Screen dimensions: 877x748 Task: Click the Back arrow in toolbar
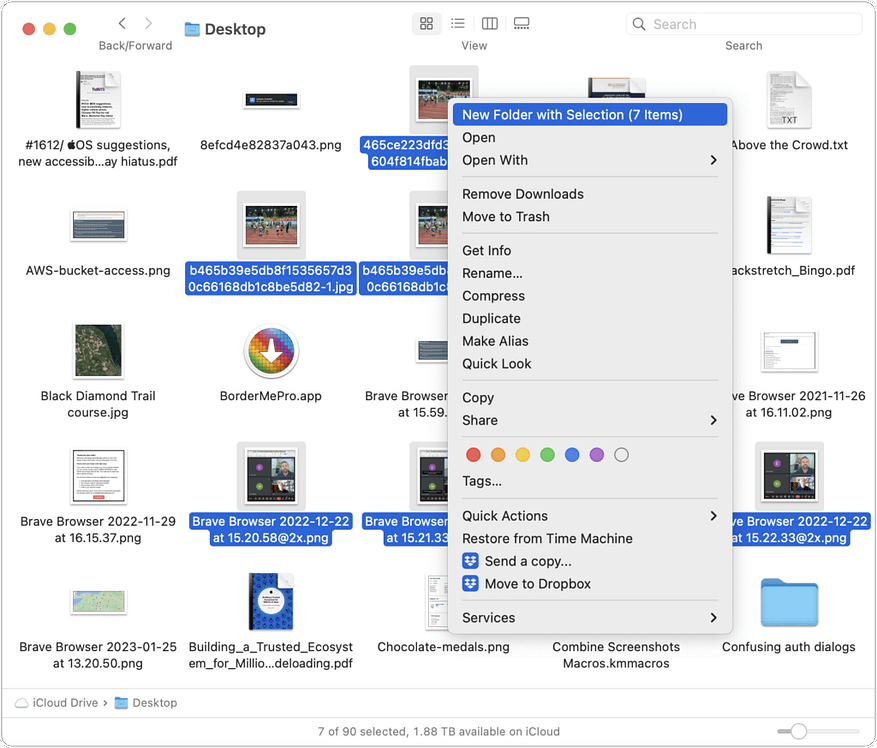(122, 23)
